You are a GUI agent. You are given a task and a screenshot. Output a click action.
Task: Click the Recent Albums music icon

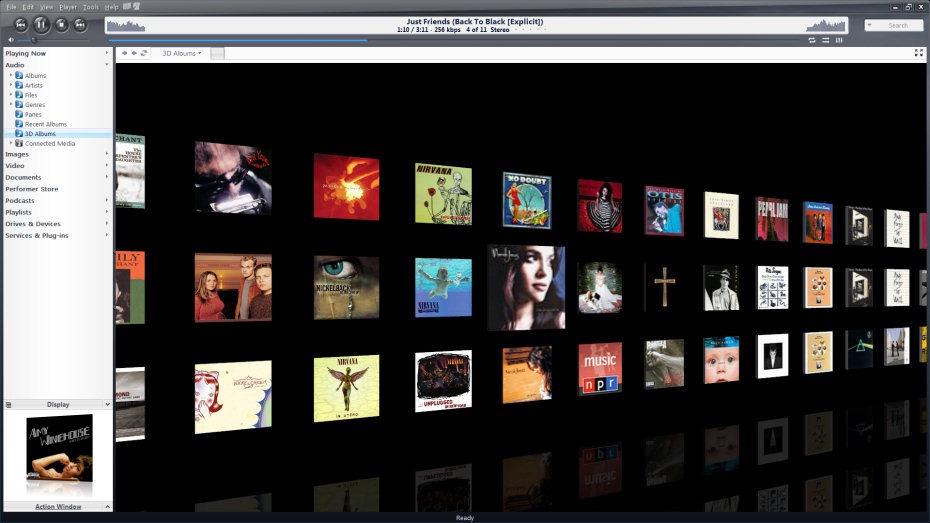click(x=19, y=124)
